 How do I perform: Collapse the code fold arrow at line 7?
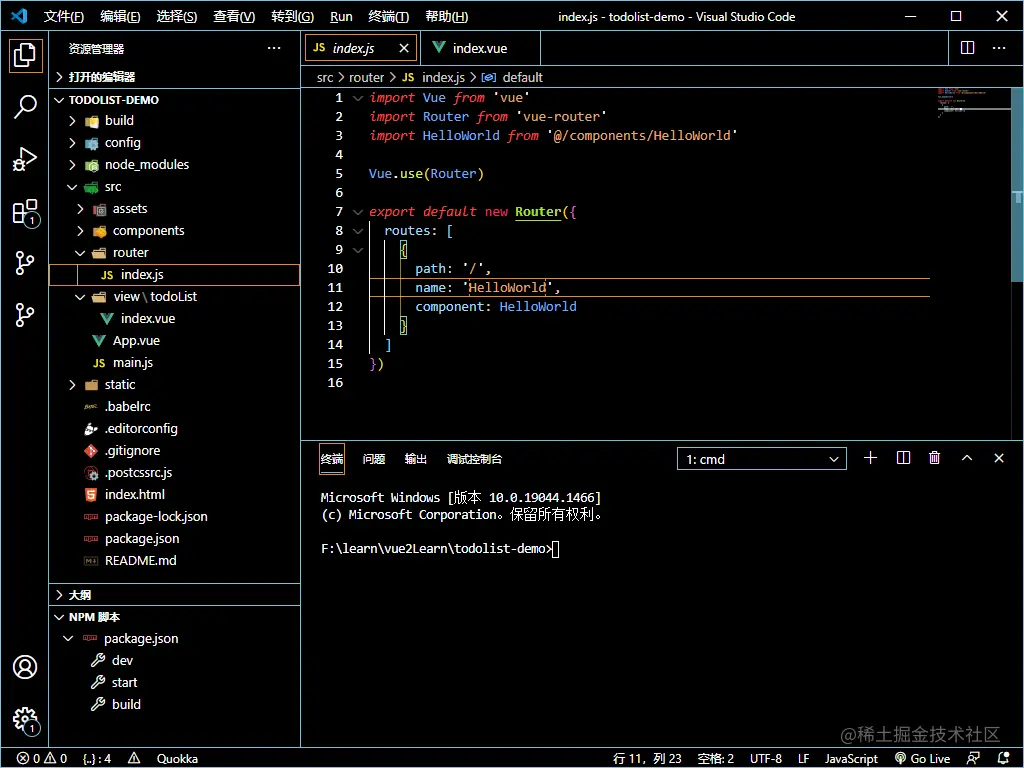point(358,212)
